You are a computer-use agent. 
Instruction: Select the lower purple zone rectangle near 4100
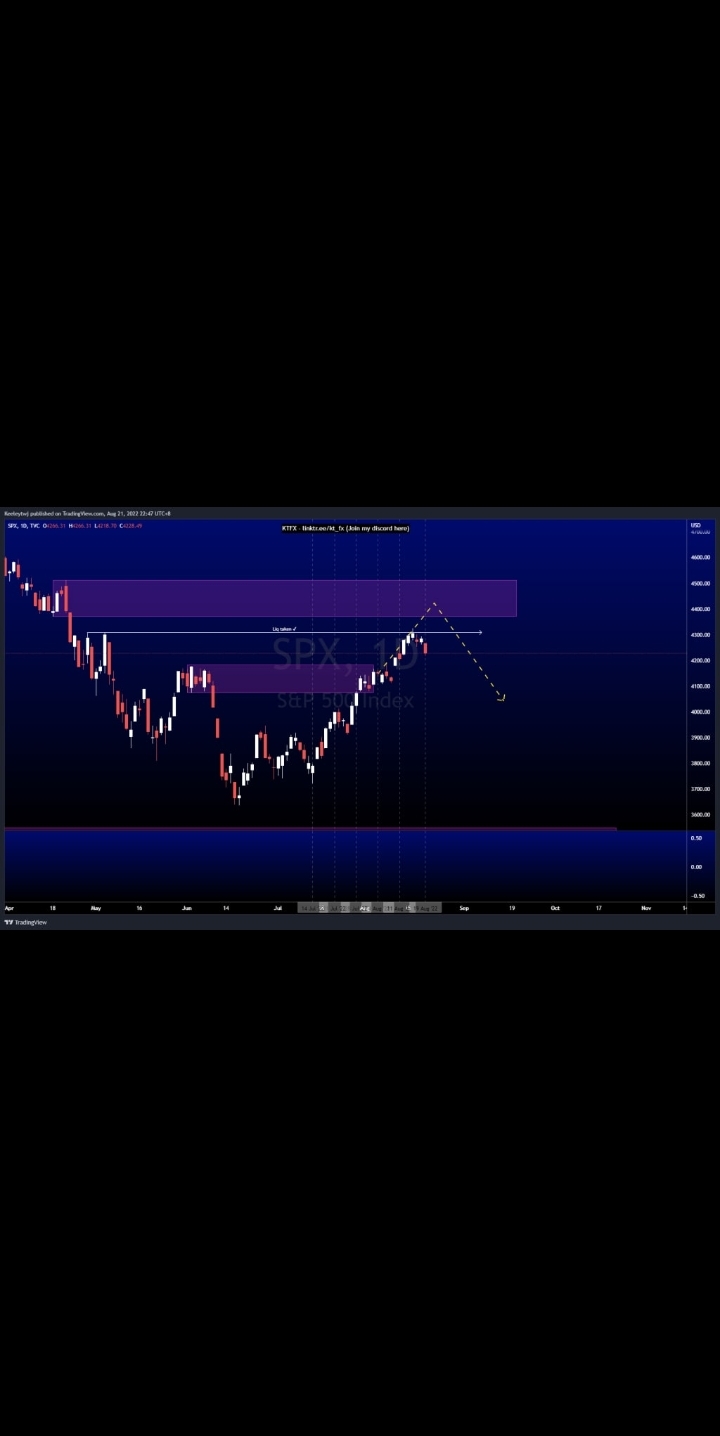coord(280,678)
